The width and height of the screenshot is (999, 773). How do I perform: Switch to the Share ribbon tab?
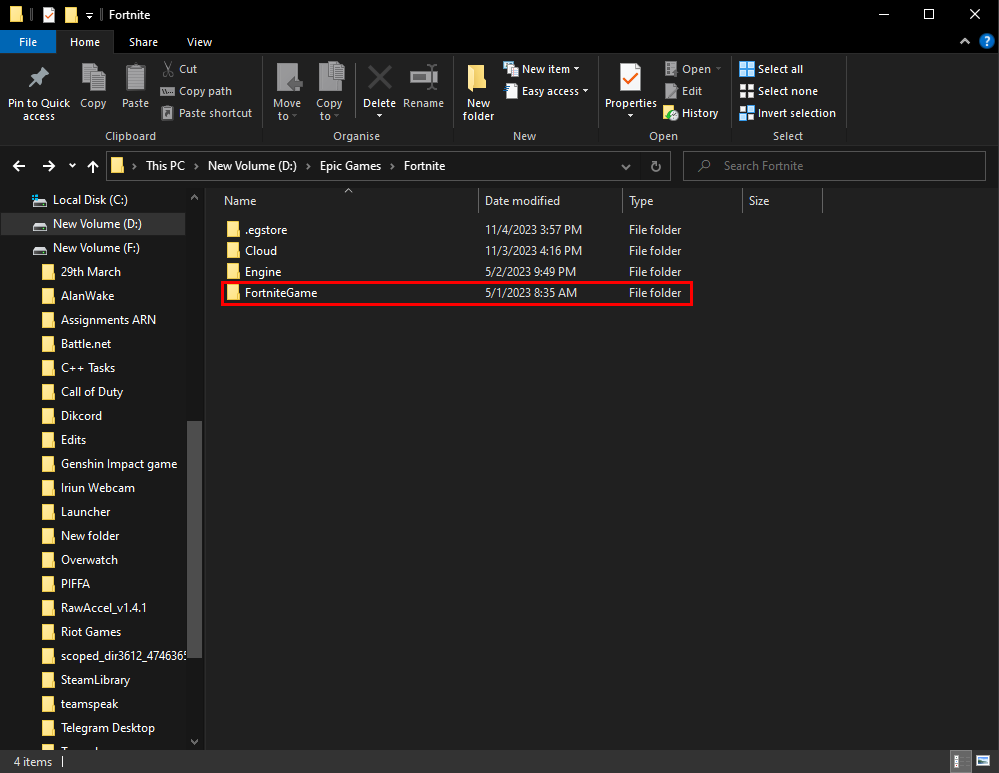pyautogui.click(x=143, y=42)
